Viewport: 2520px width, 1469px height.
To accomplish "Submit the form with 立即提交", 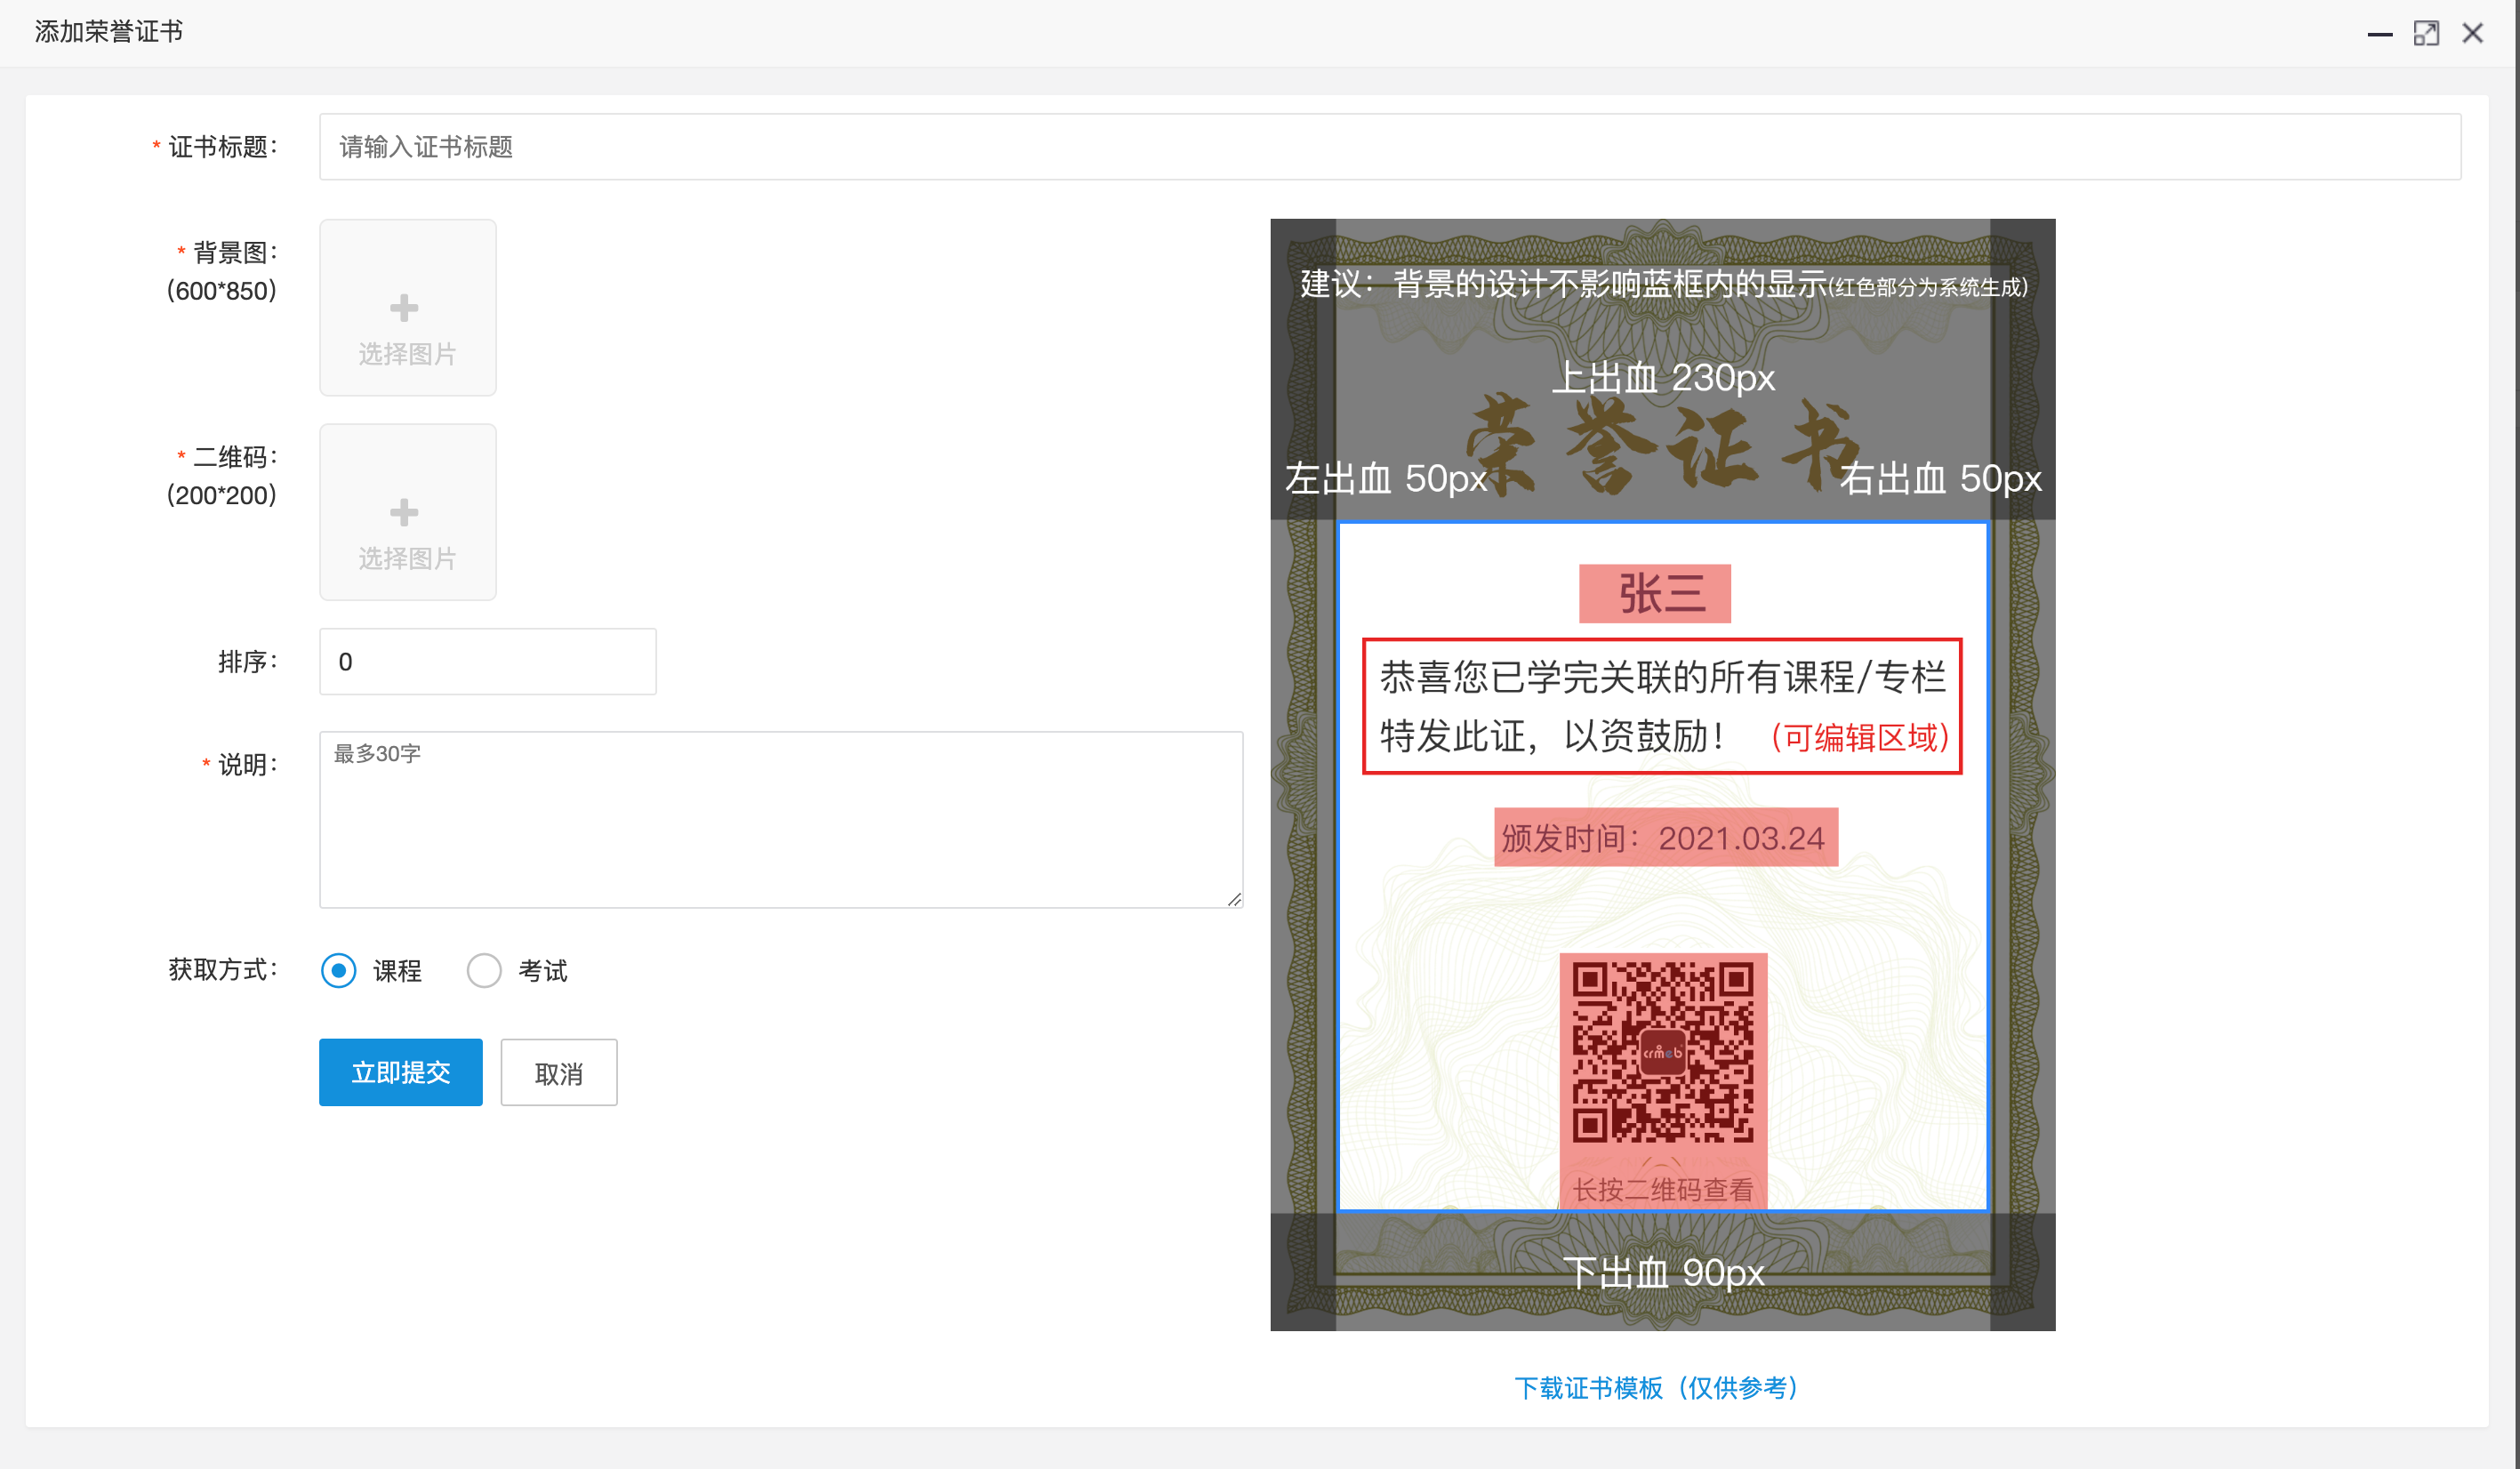I will (x=401, y=1072).
